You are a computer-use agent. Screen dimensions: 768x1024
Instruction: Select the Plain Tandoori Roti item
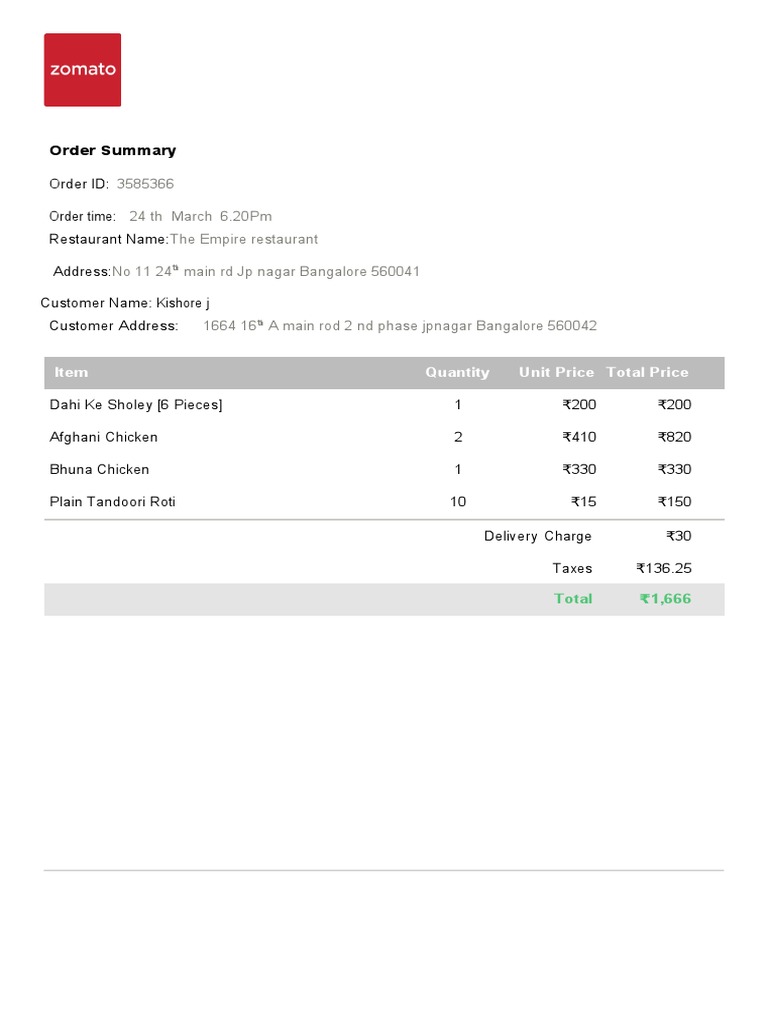[x=113, y=502]
